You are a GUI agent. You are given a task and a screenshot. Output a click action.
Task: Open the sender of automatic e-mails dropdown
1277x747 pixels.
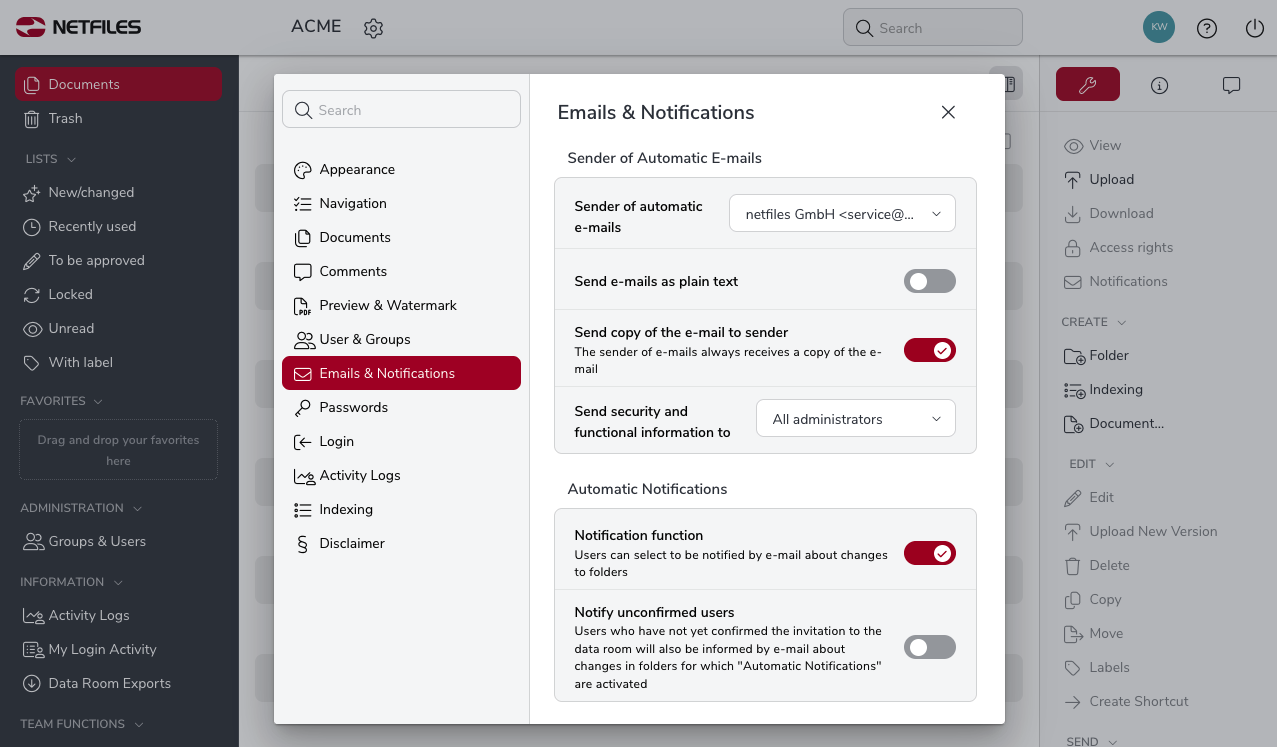tap(842, 213)
